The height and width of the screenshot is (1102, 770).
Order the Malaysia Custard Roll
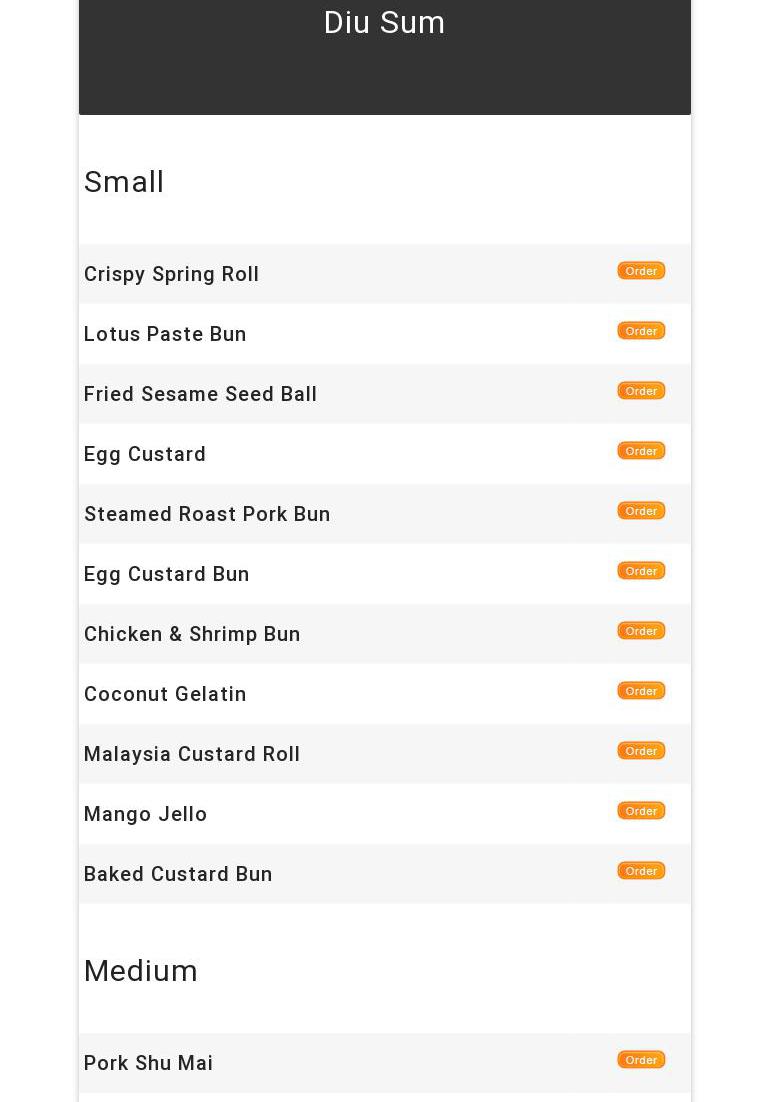click(x=641, y=751)
